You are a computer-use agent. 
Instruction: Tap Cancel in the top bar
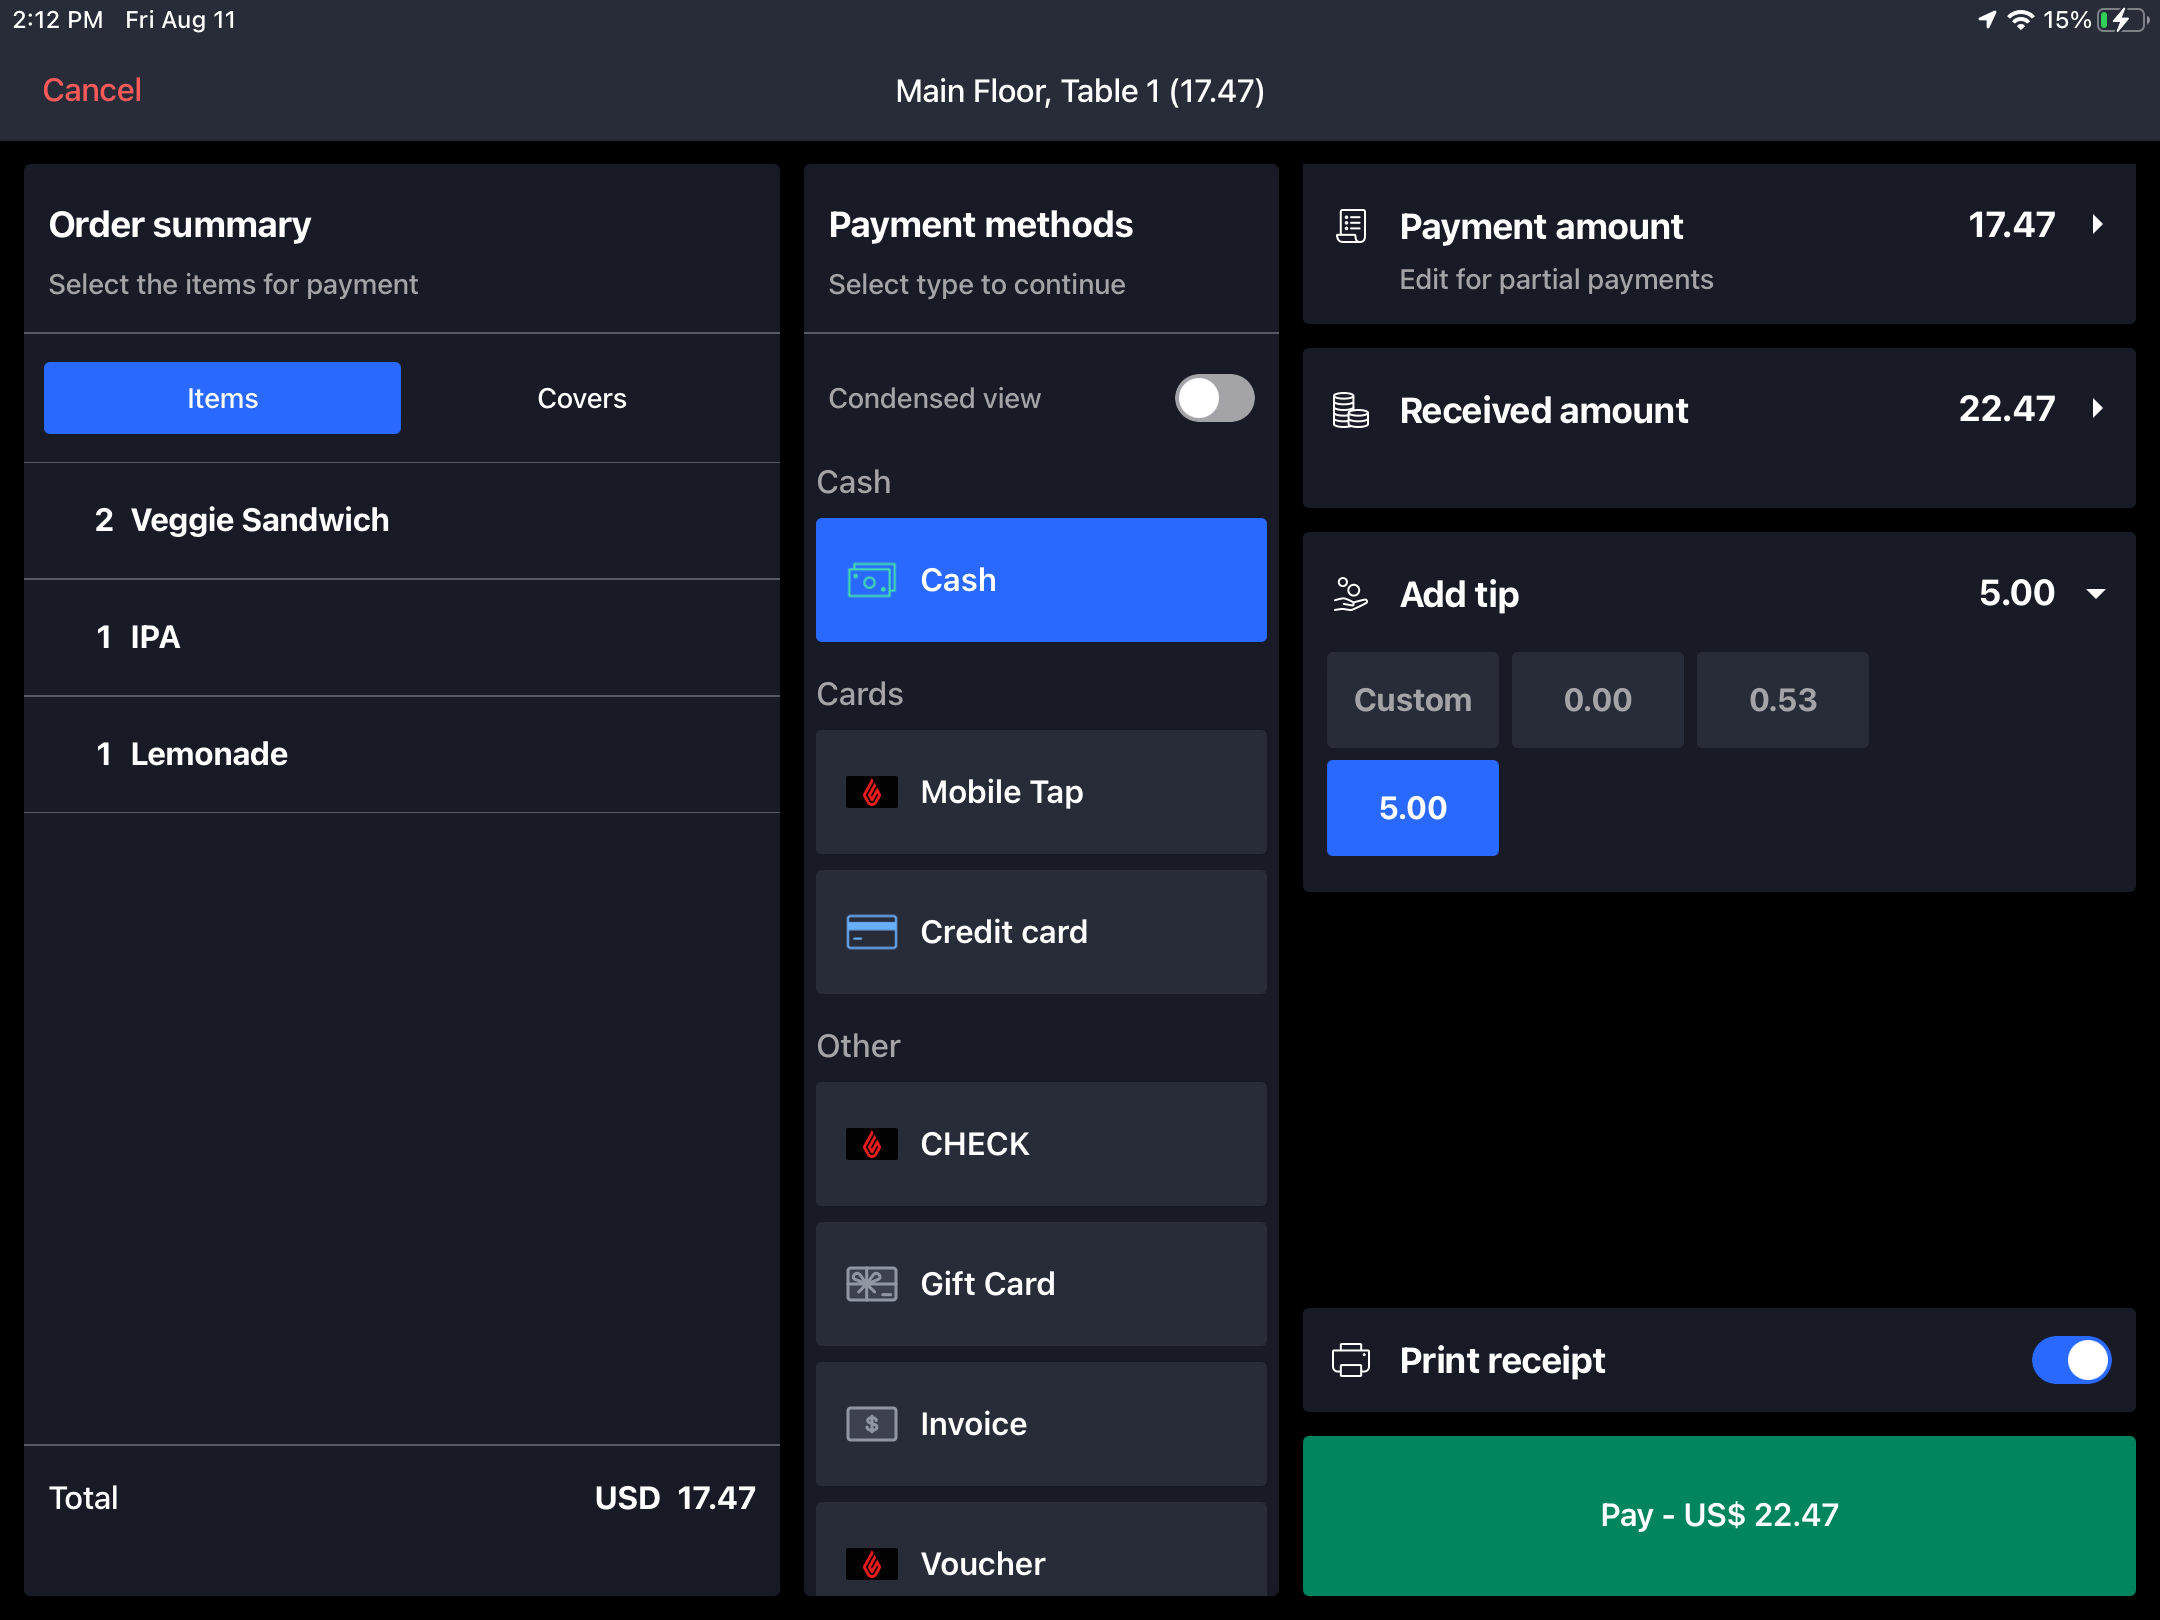coord(91,90)
